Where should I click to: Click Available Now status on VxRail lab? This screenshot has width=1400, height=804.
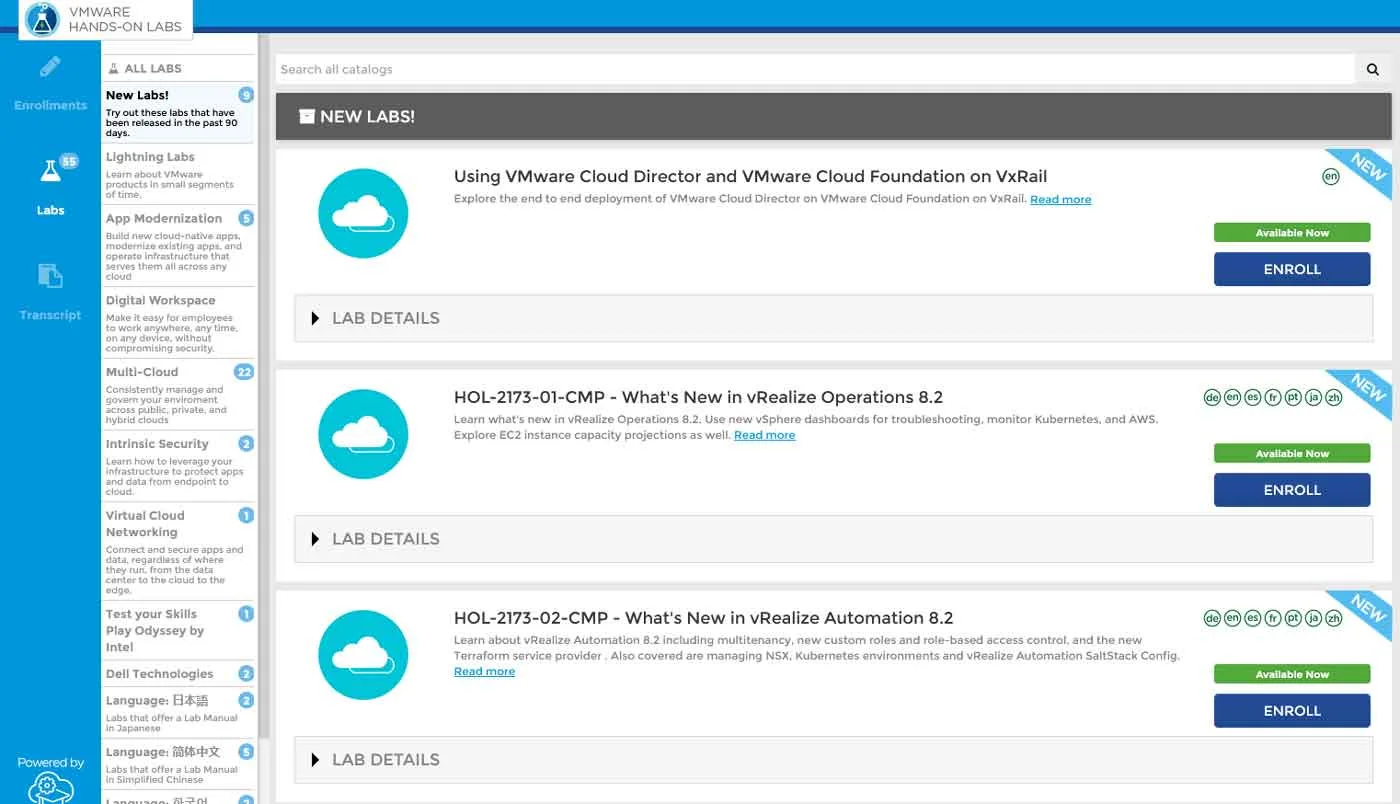pos(1292,233)
